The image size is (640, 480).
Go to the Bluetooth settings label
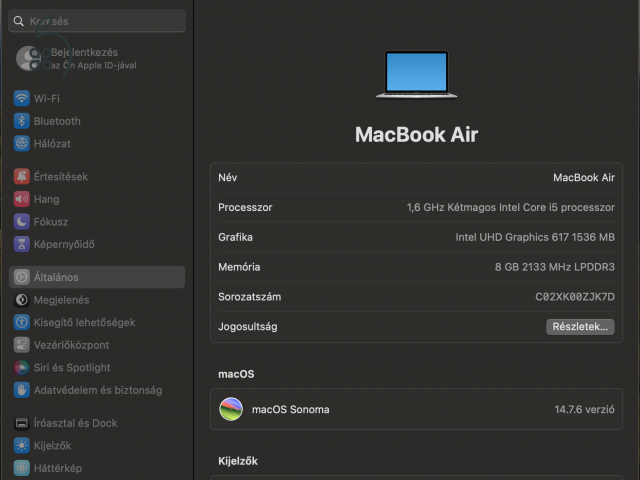coord(57,121)
